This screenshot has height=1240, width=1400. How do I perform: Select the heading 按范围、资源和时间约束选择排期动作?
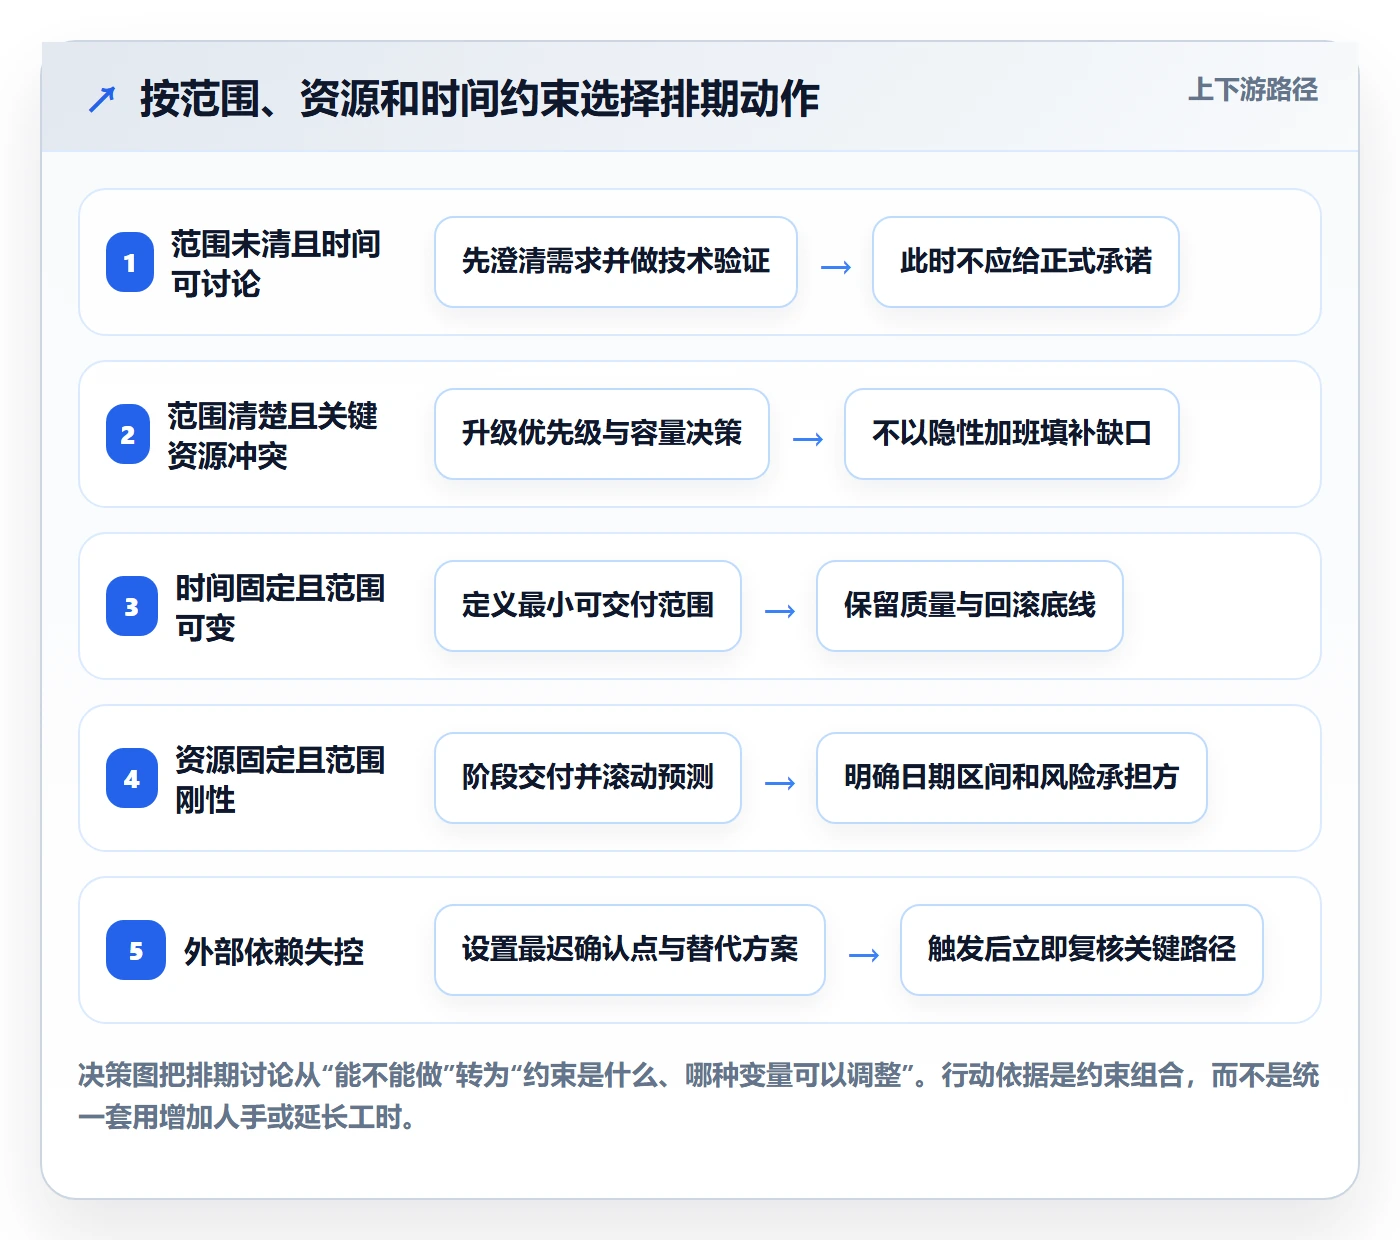(479, 99)
